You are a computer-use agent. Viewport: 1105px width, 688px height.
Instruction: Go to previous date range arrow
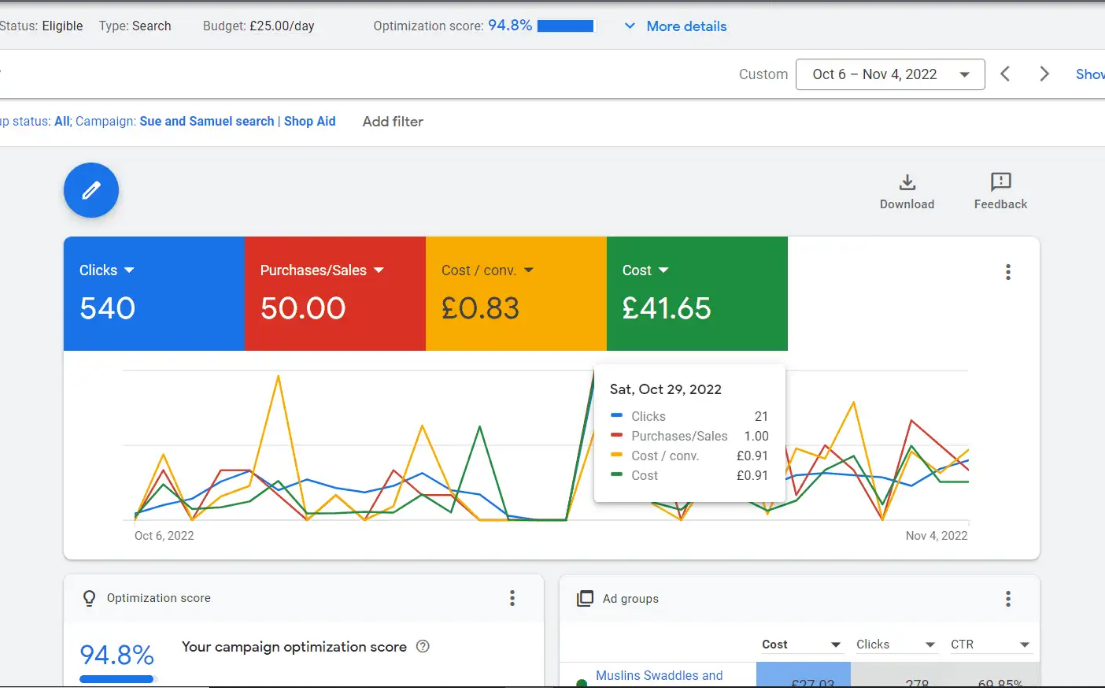pos(1006,74)
